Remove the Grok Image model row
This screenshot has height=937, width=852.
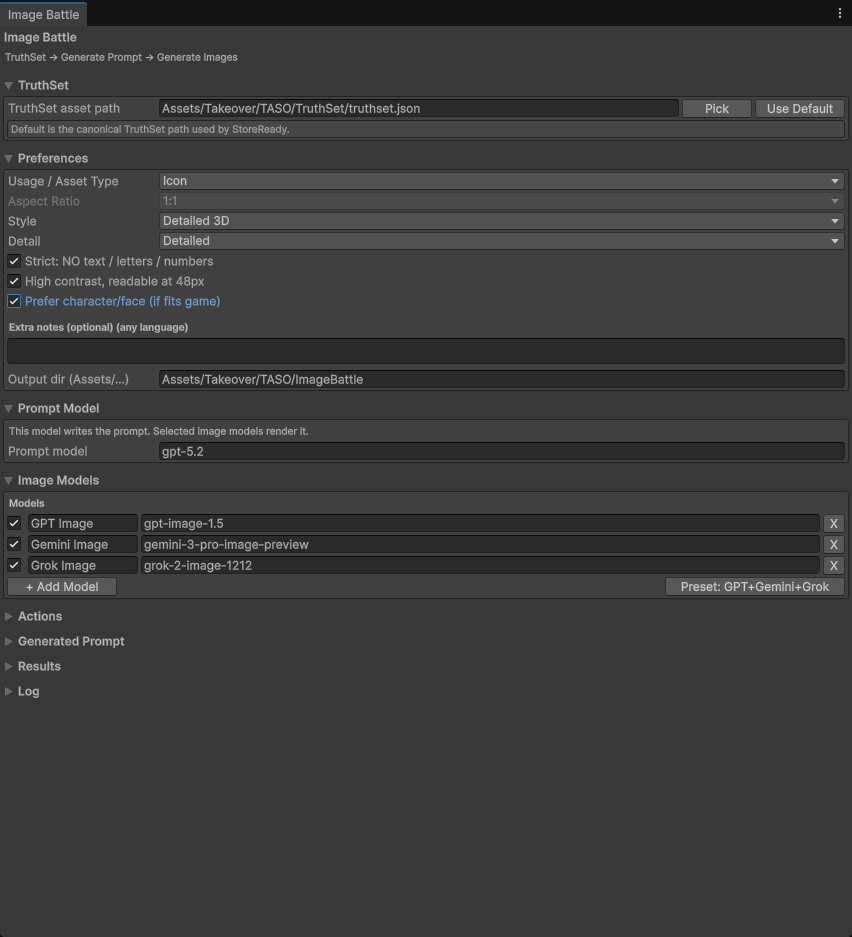pyautogui.click(x=833, y=565)
